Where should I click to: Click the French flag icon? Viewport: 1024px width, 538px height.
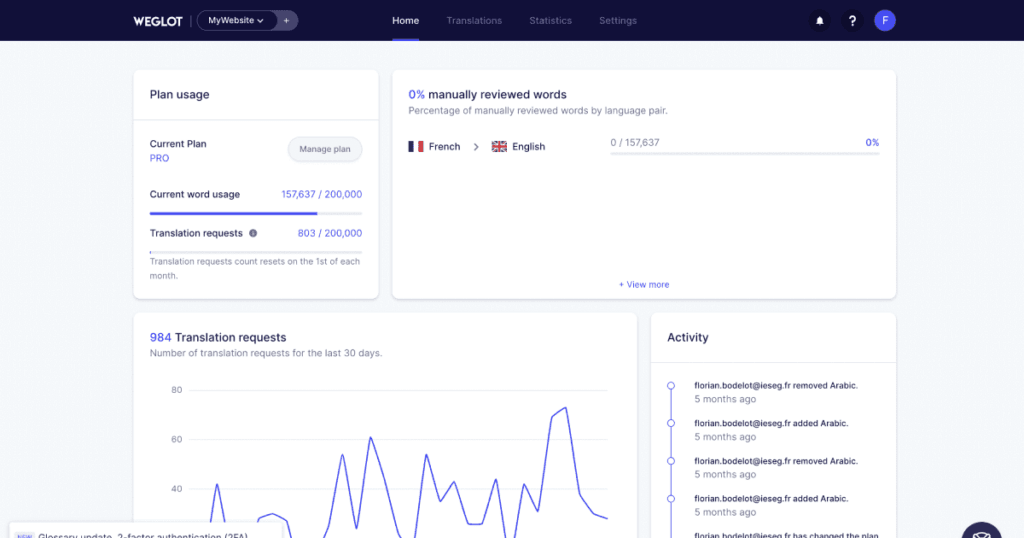pyautogui.click(x=416, y=146)
